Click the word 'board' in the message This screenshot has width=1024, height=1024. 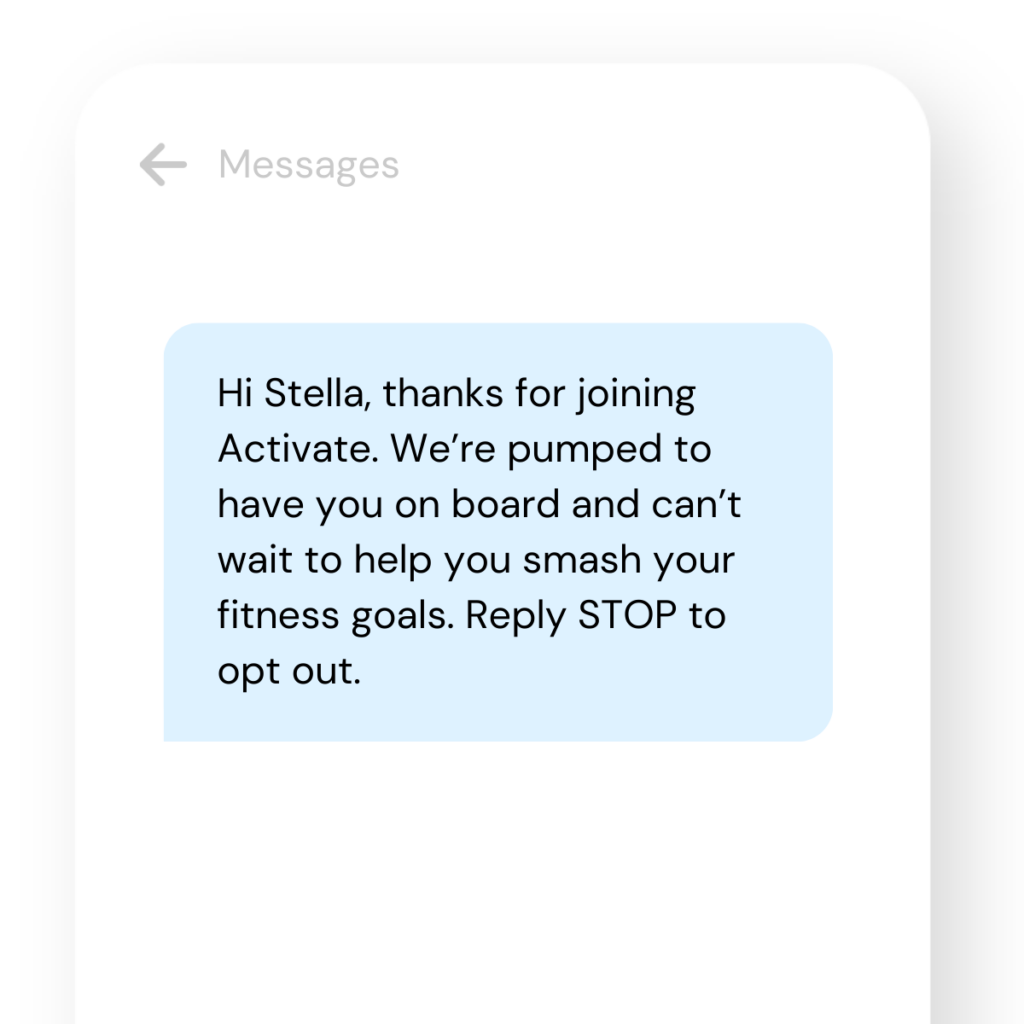pos(505,504)
